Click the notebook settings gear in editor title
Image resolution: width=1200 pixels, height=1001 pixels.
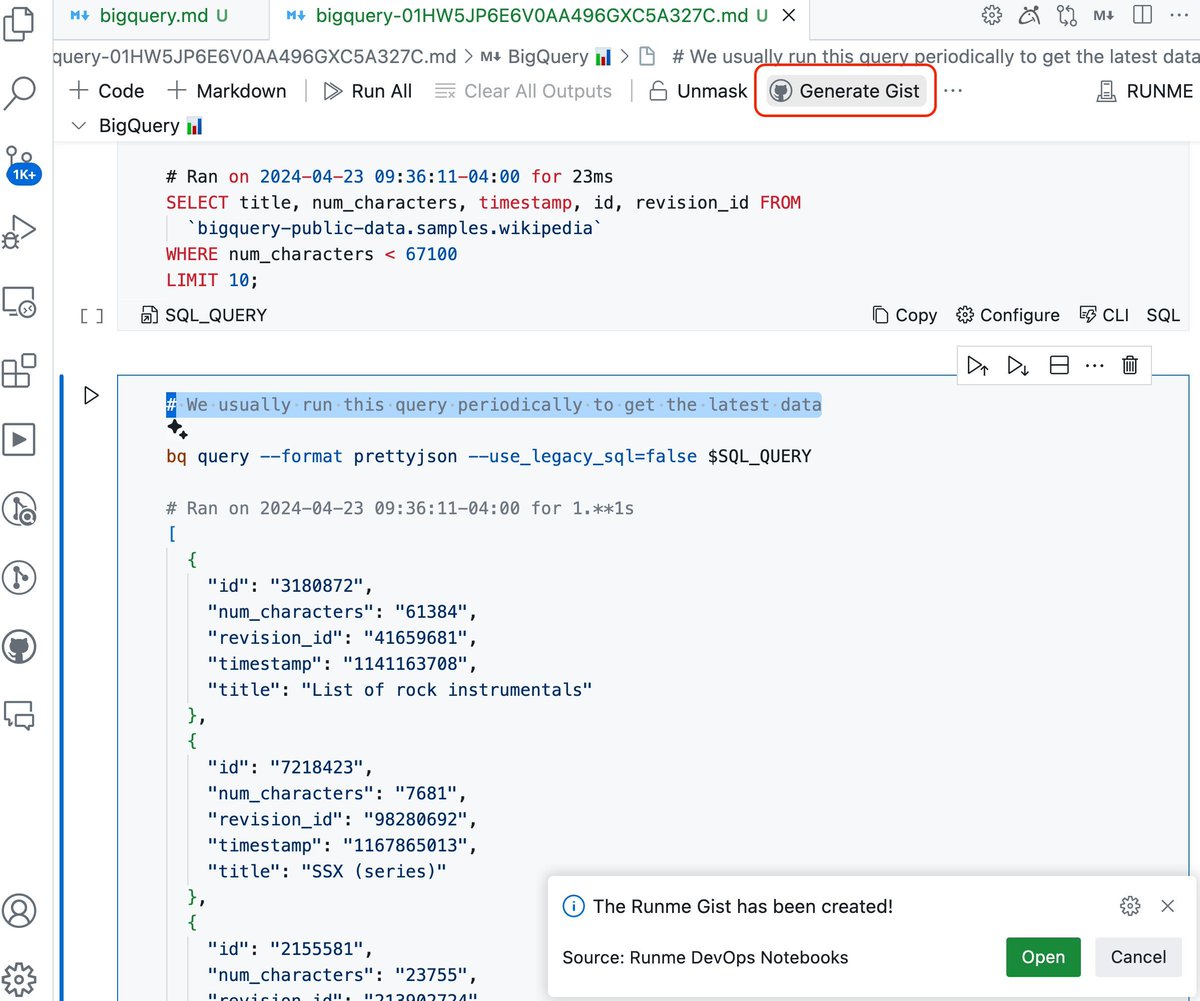(x=992, y=15)
